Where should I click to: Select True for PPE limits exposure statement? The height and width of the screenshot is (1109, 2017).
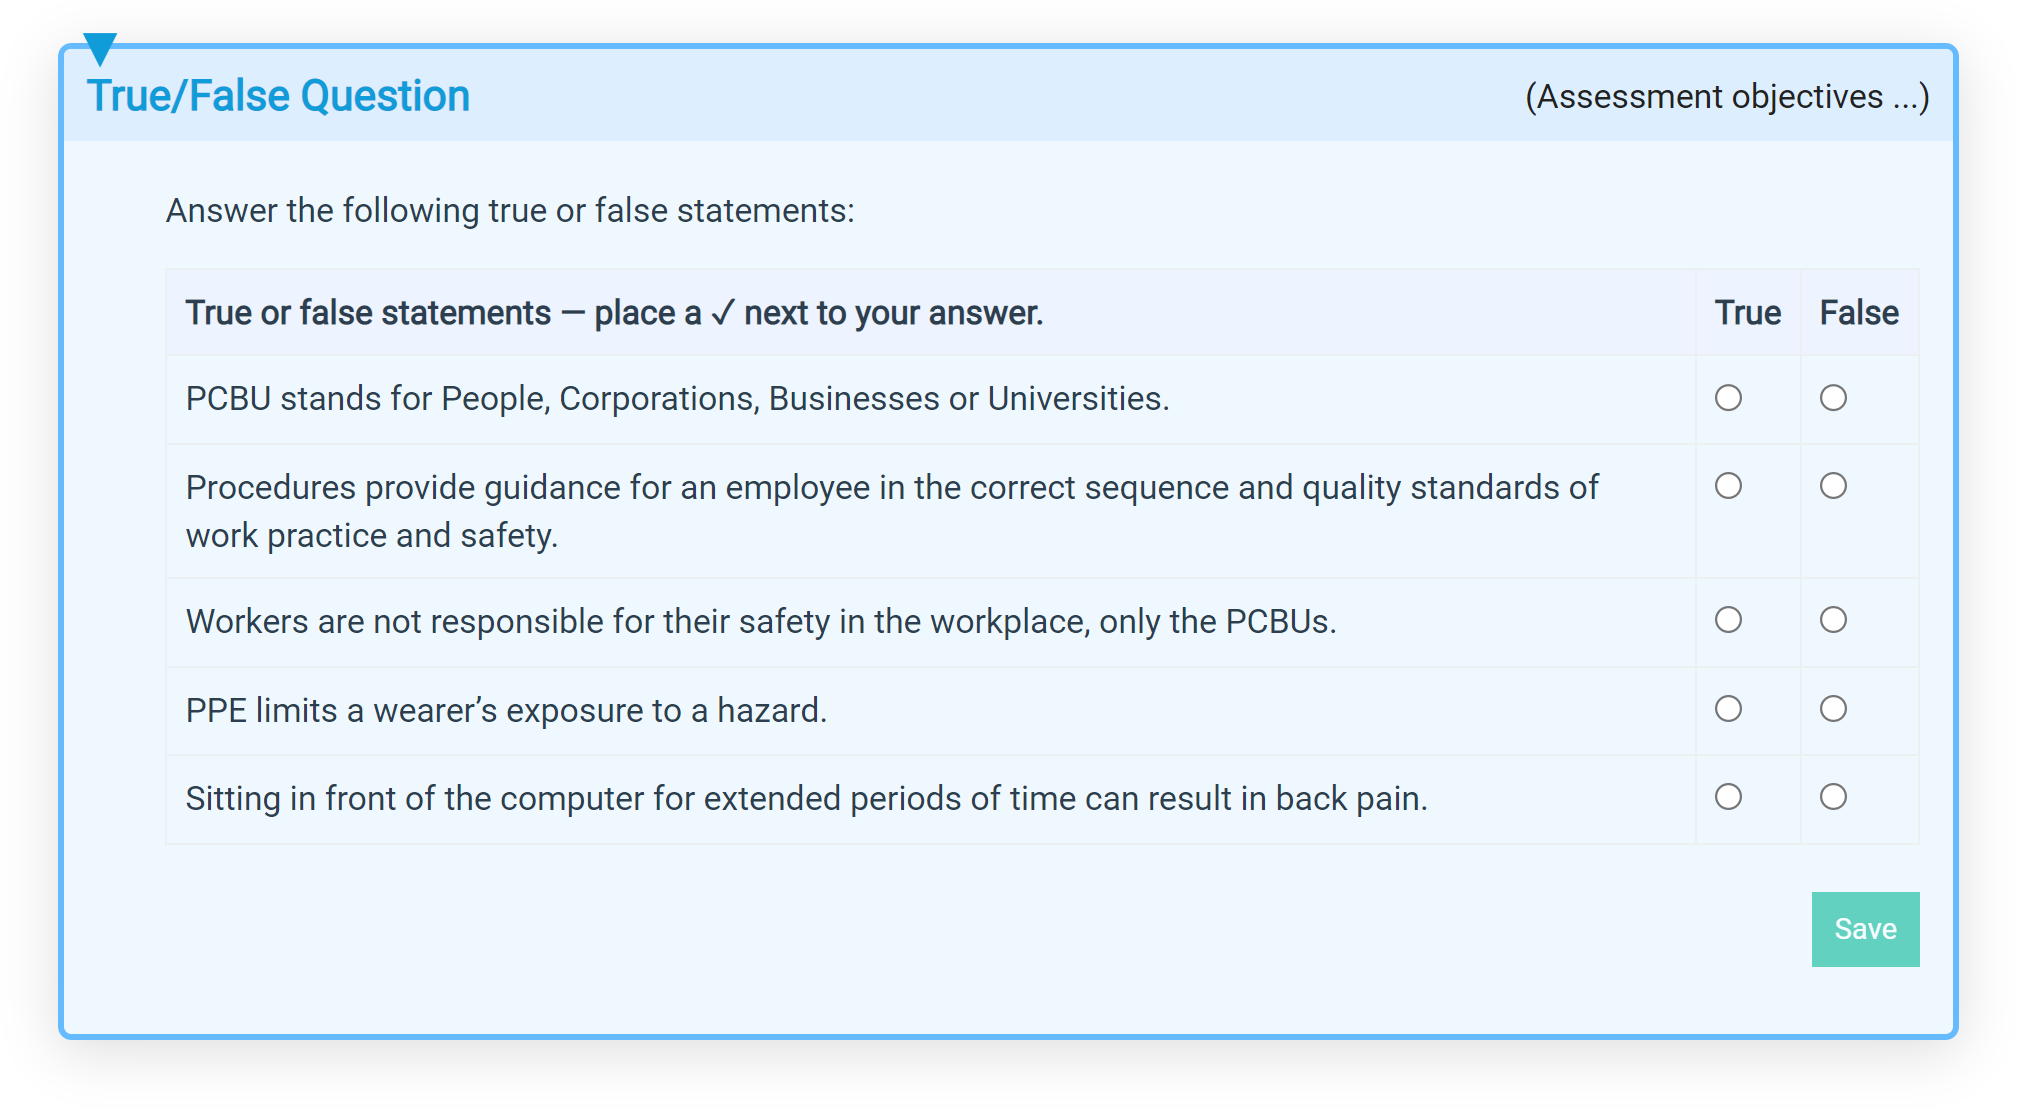(1728, 709)
